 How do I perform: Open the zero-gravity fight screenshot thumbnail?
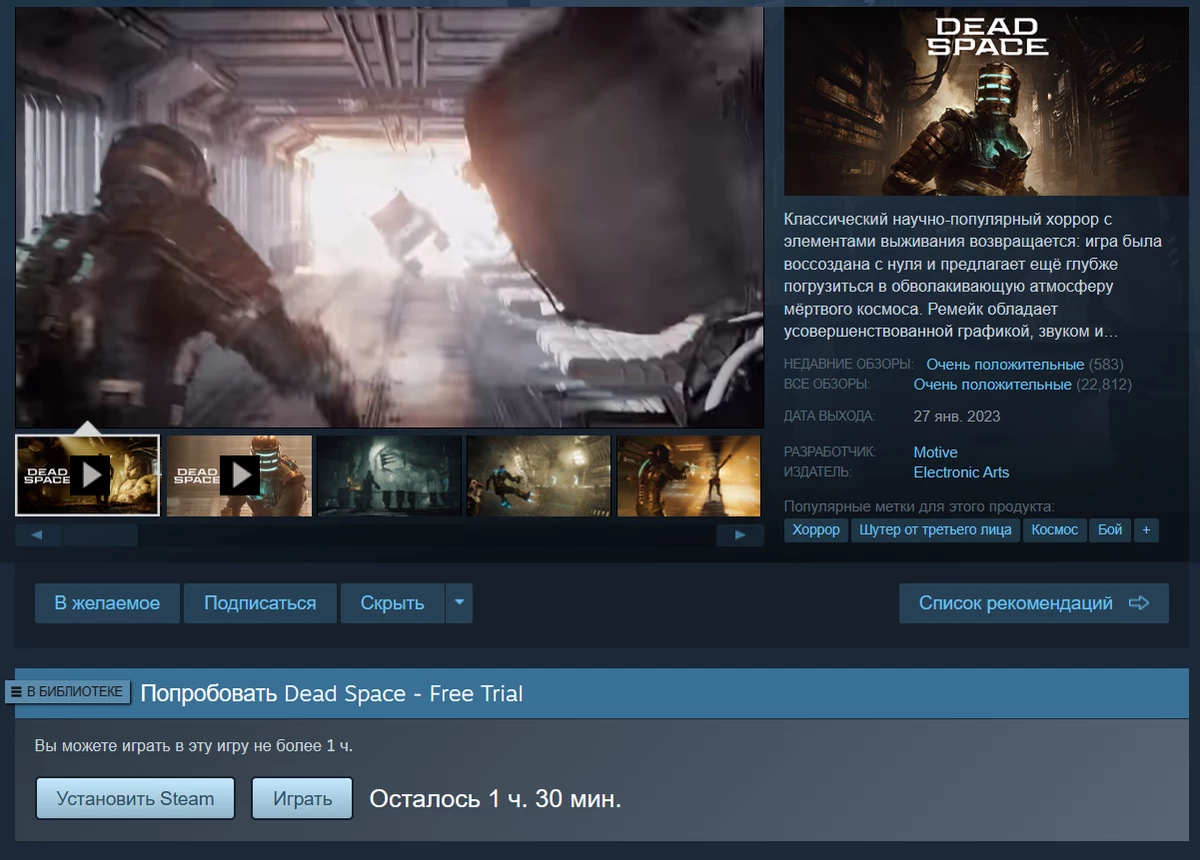coord(539,475)
